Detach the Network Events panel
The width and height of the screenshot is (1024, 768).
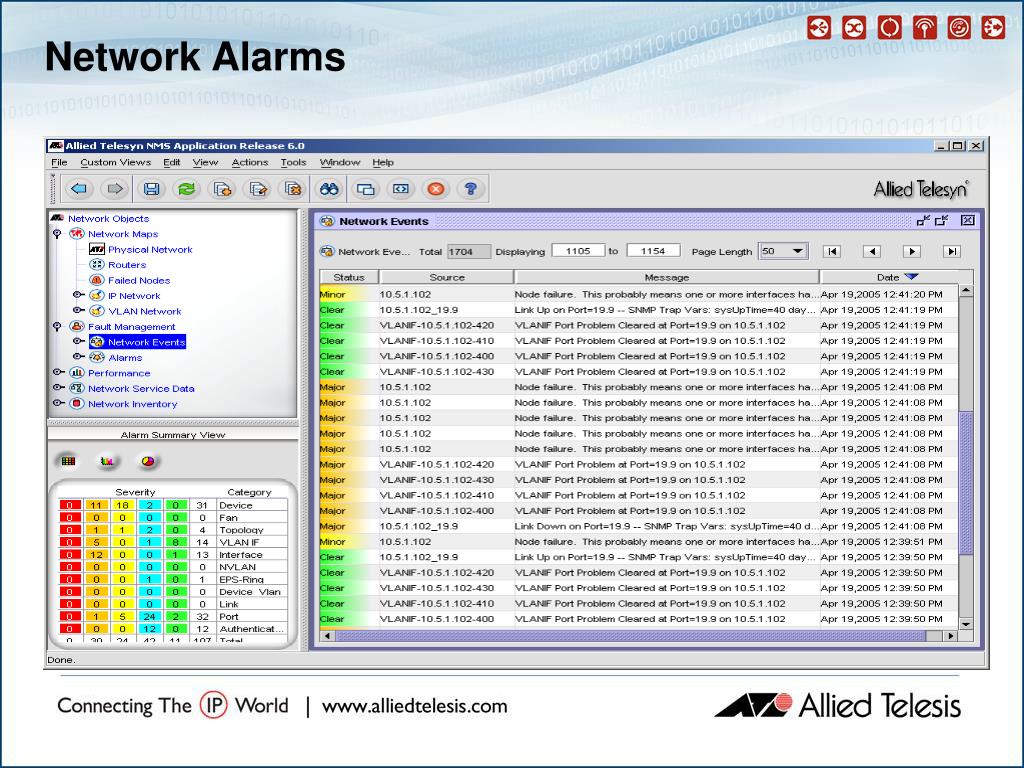923,221
